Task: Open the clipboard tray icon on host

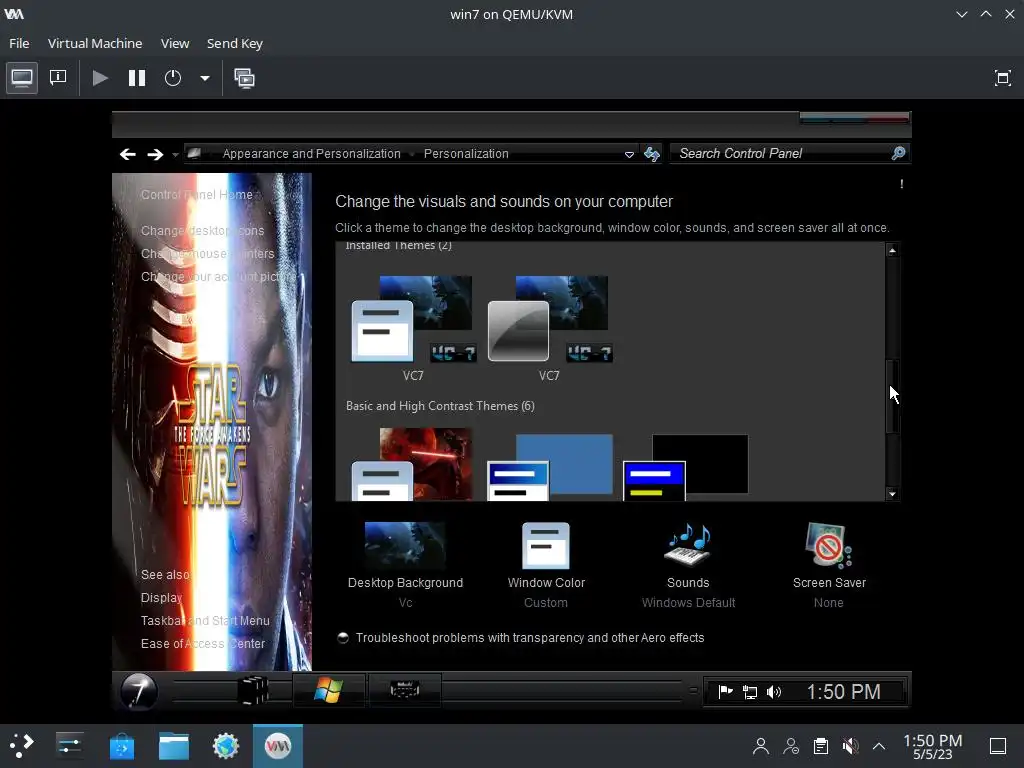Action: pos(821,746)
